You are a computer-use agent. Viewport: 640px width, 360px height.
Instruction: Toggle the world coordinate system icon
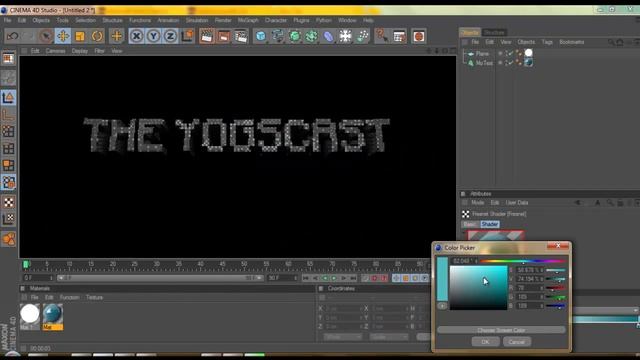tap(187, 36)
